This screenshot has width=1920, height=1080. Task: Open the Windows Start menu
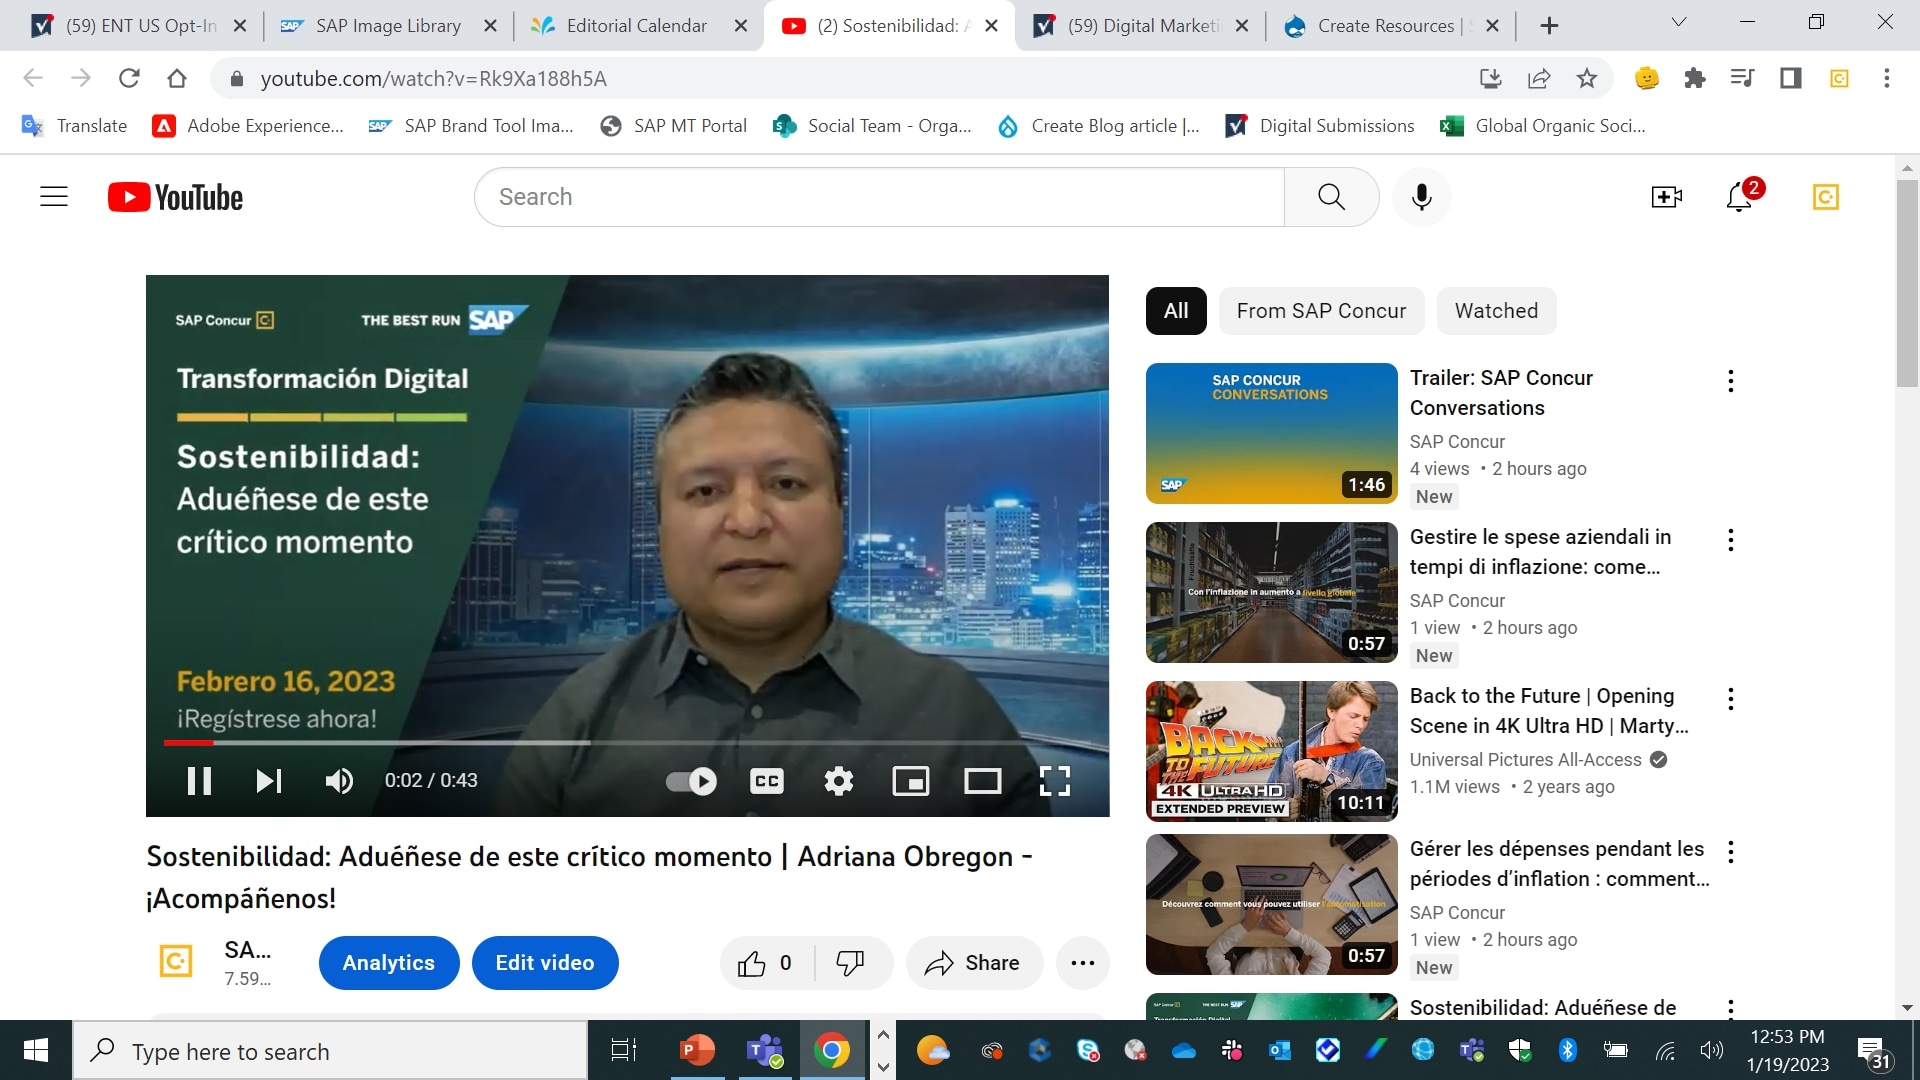click(x=36, y=1050)
